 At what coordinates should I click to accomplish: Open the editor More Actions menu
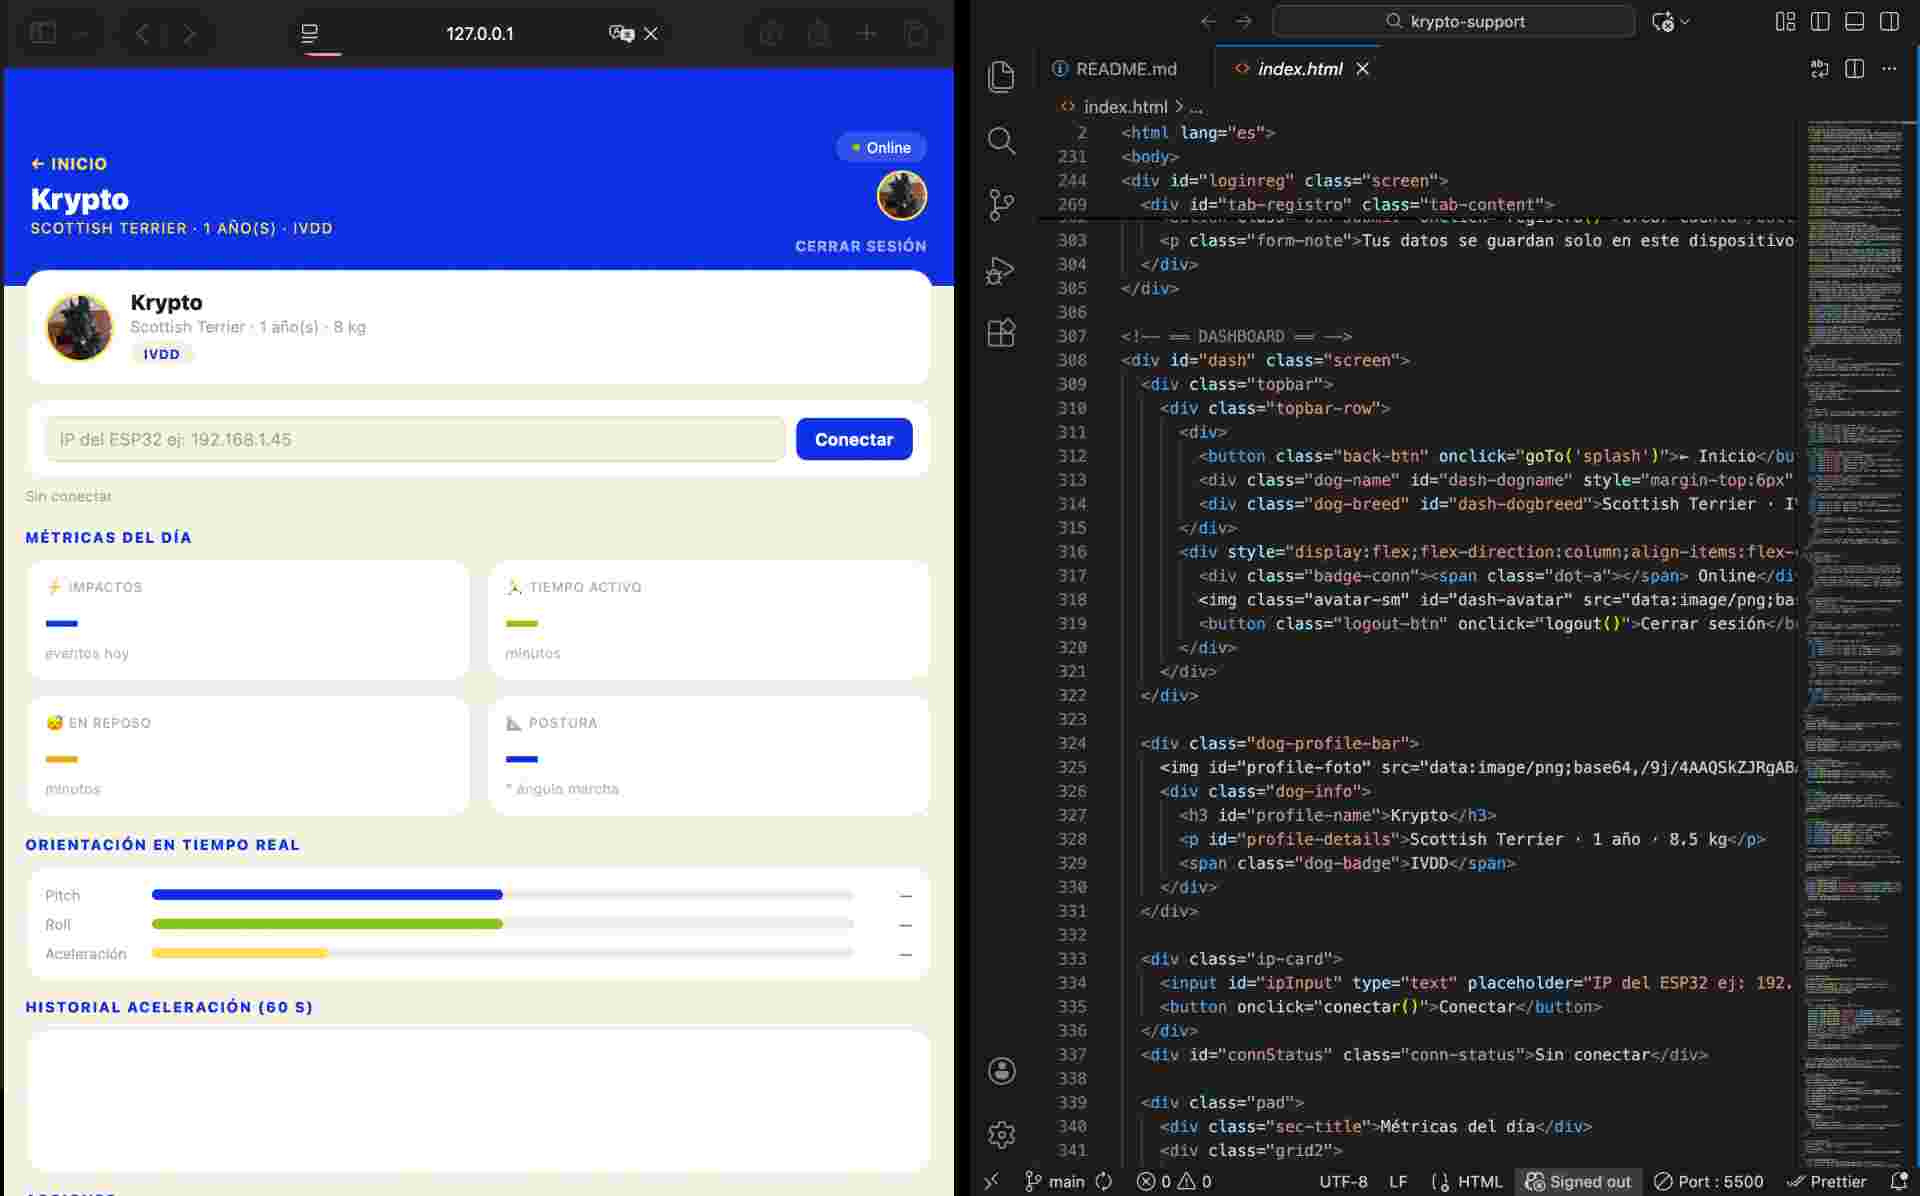point(1889,69)
